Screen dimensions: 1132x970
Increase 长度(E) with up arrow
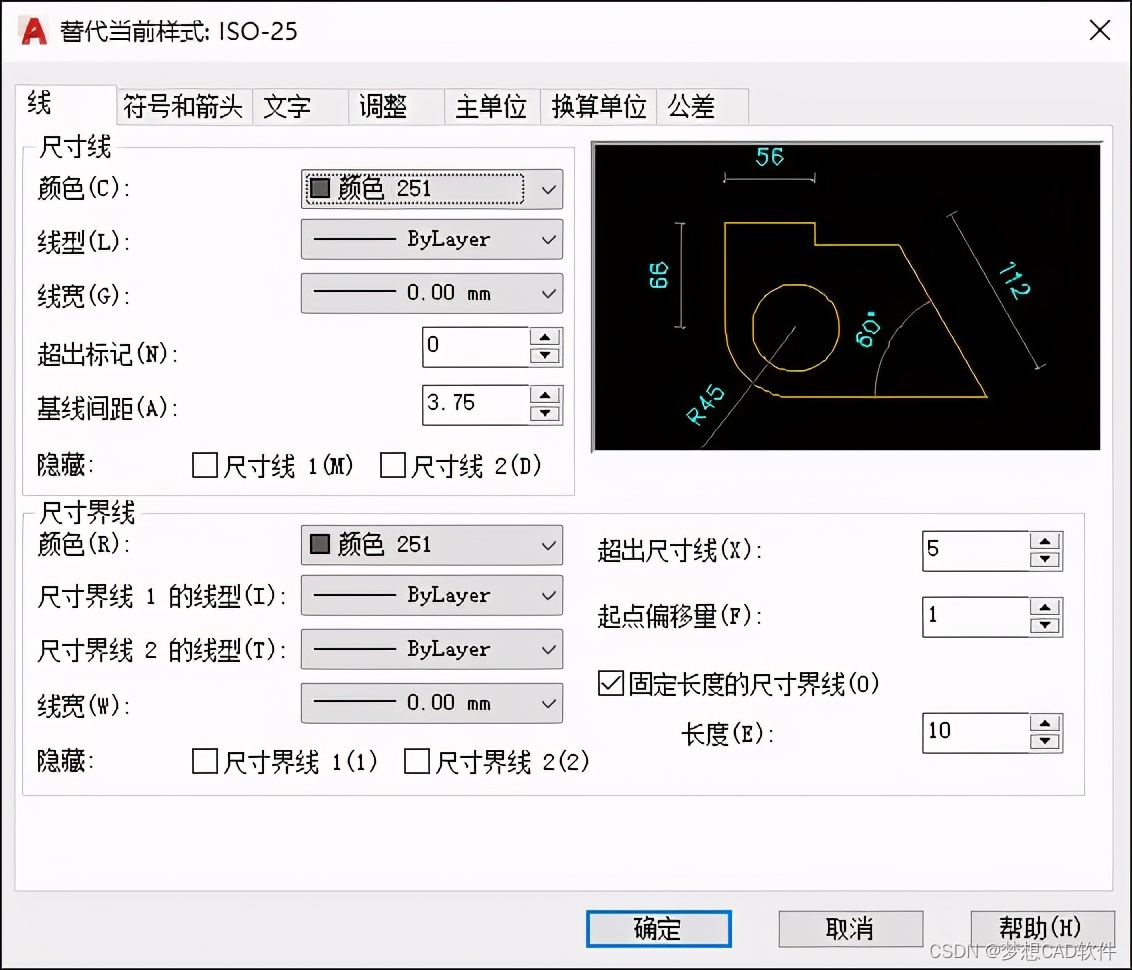[1045, 723]
